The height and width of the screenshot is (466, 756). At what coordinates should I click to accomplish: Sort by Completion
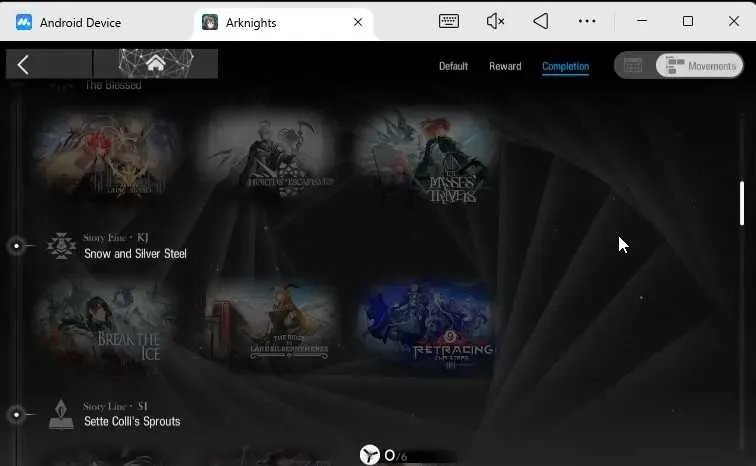pyautogui.click(x=565, y=66)
